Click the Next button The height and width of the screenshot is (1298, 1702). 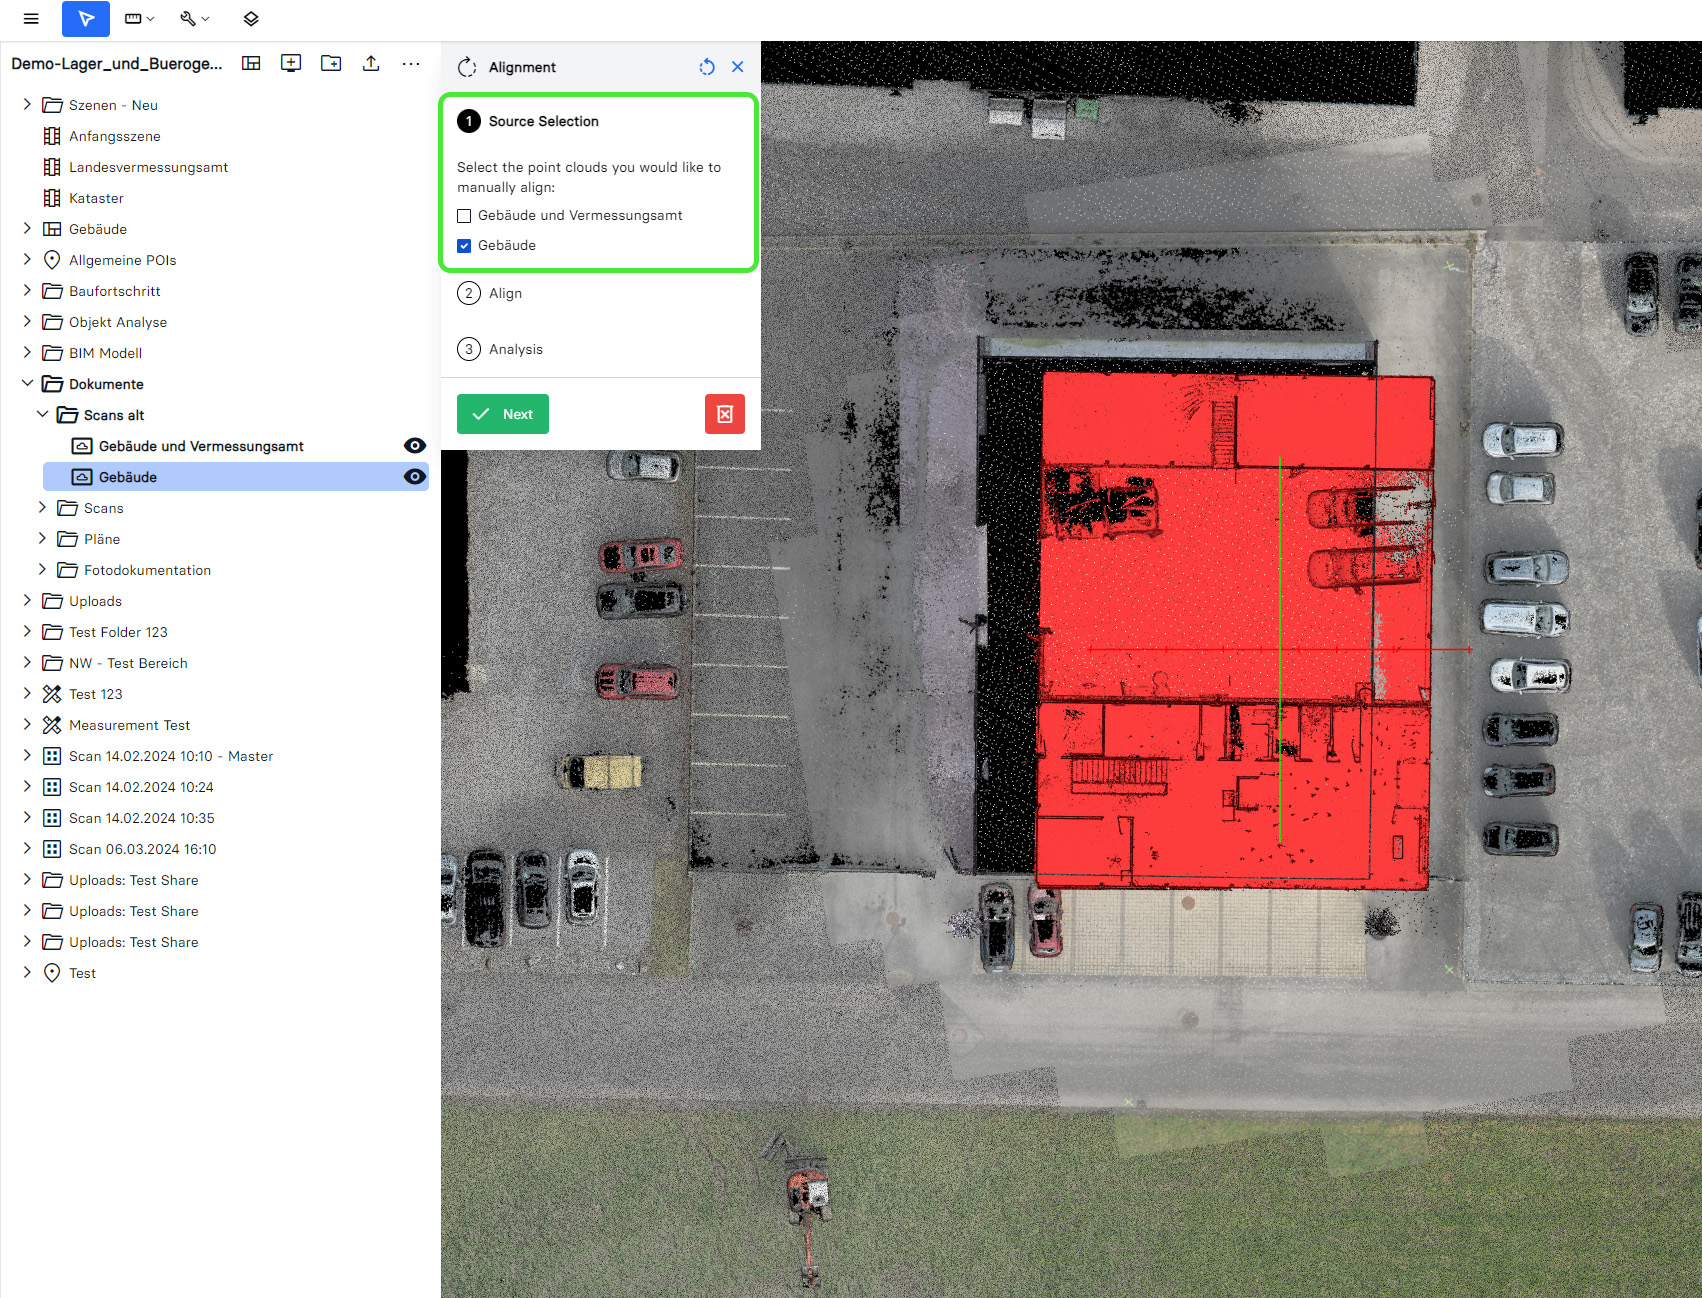click(503, 414)
